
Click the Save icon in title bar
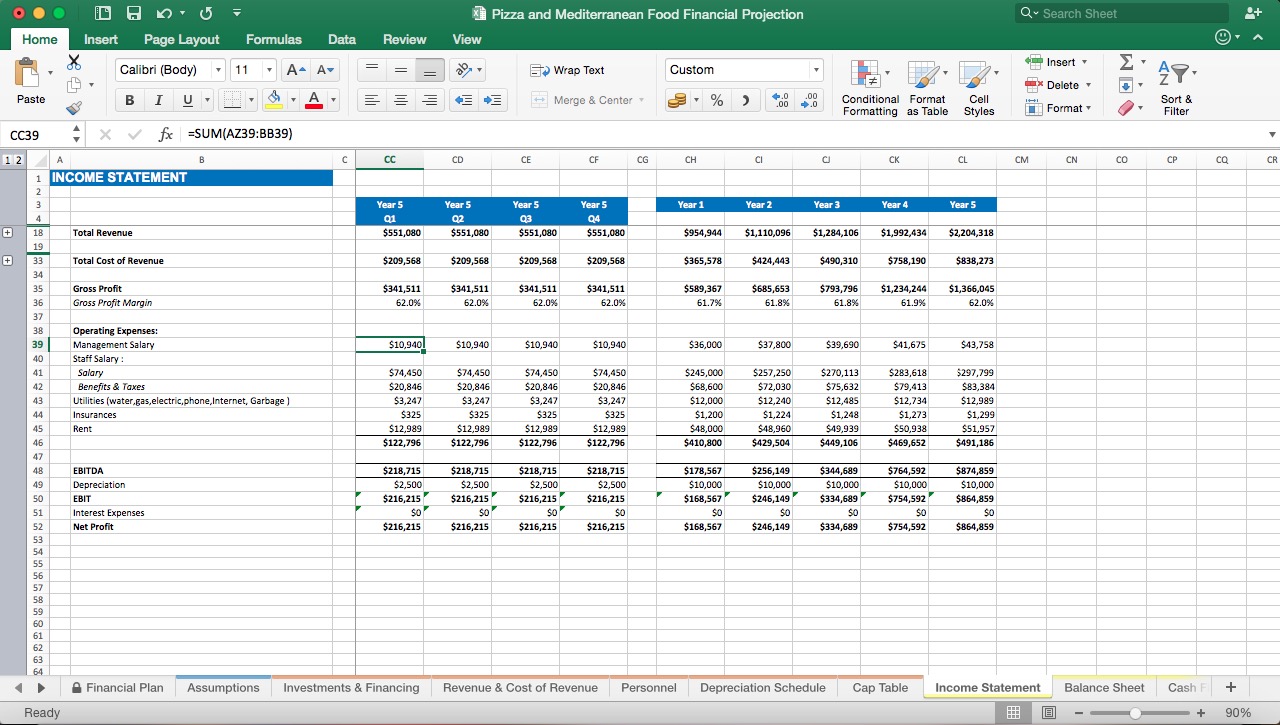pyautogui.click(x=134, y=13)
